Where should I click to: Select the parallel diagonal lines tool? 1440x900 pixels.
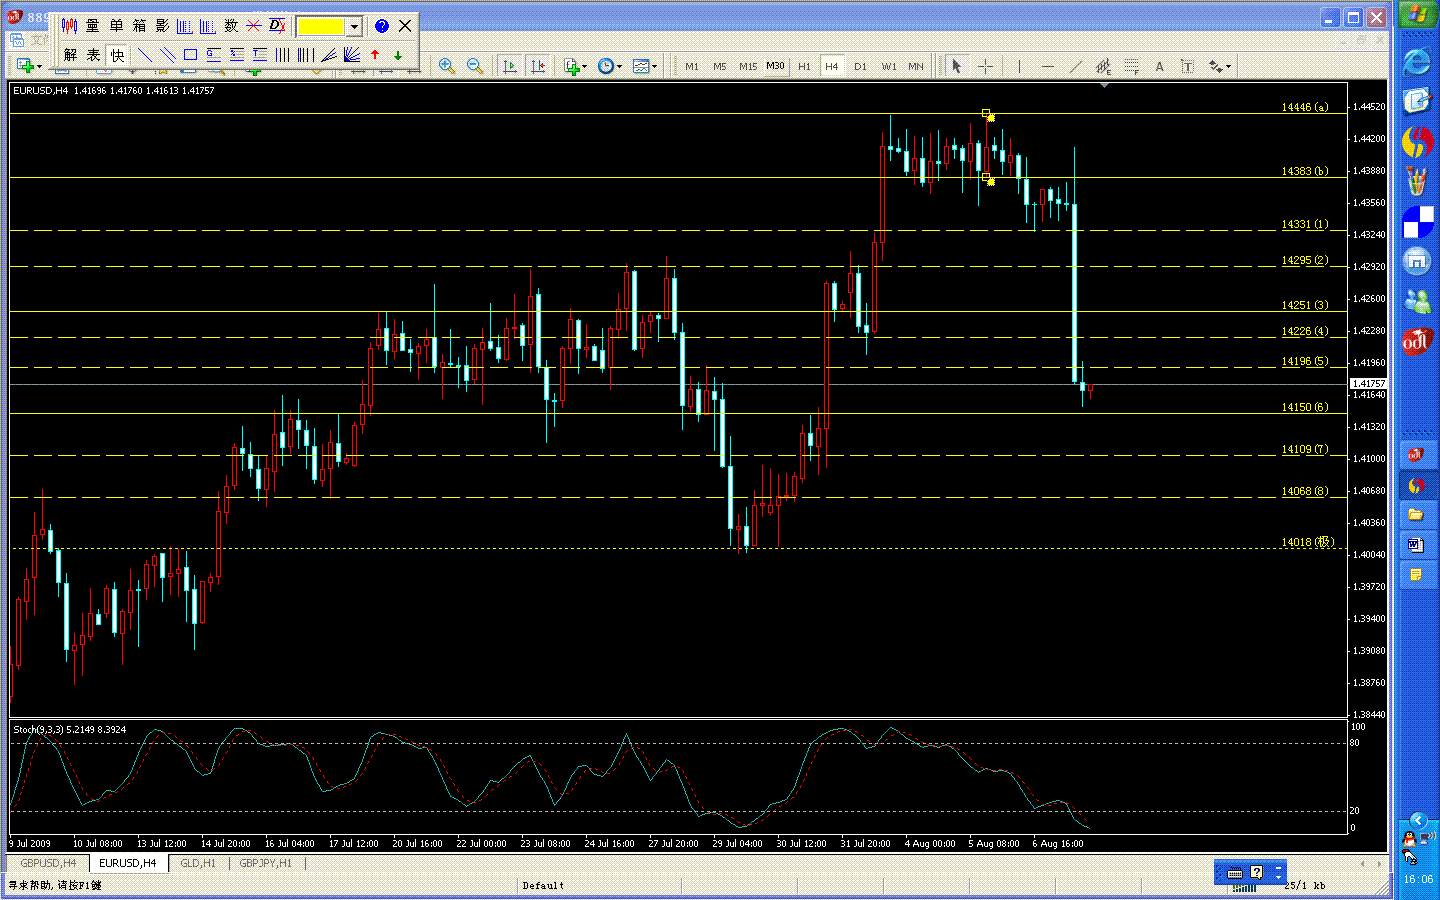tap(168, 55)
